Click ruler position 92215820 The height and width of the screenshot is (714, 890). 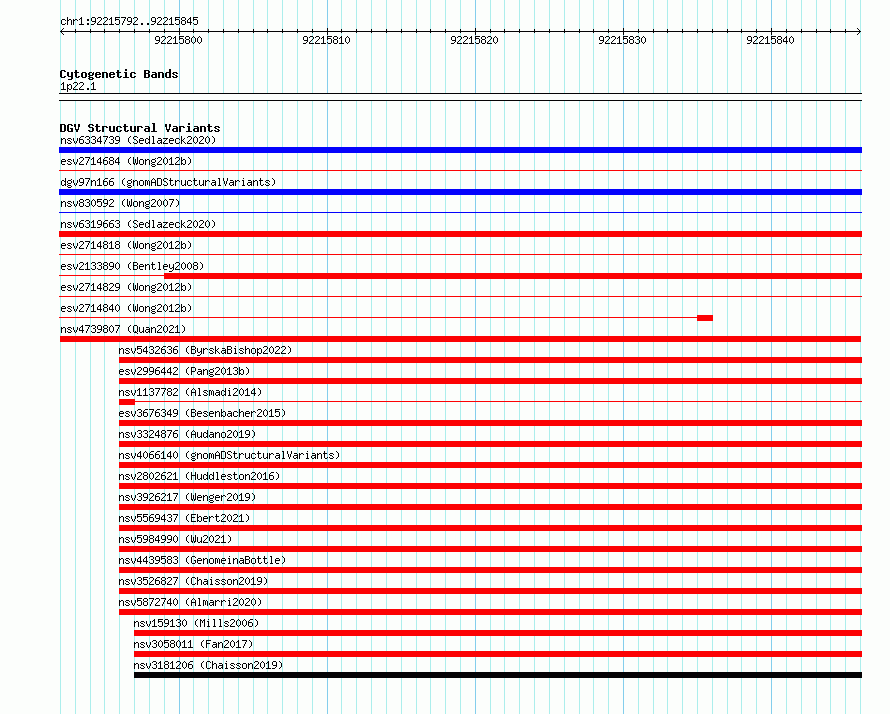click(x=475, y=40)
